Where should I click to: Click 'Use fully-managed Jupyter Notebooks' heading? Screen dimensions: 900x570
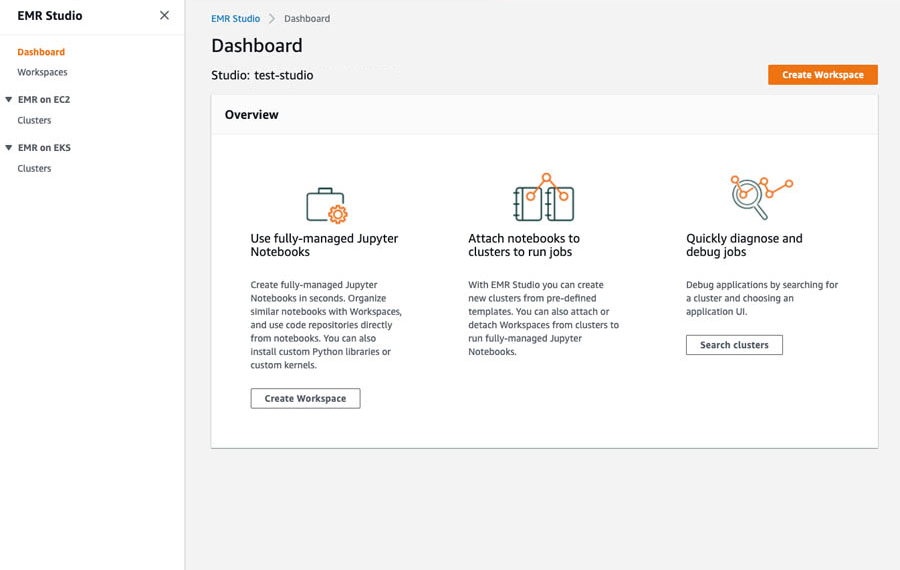[x=324, y=245]
